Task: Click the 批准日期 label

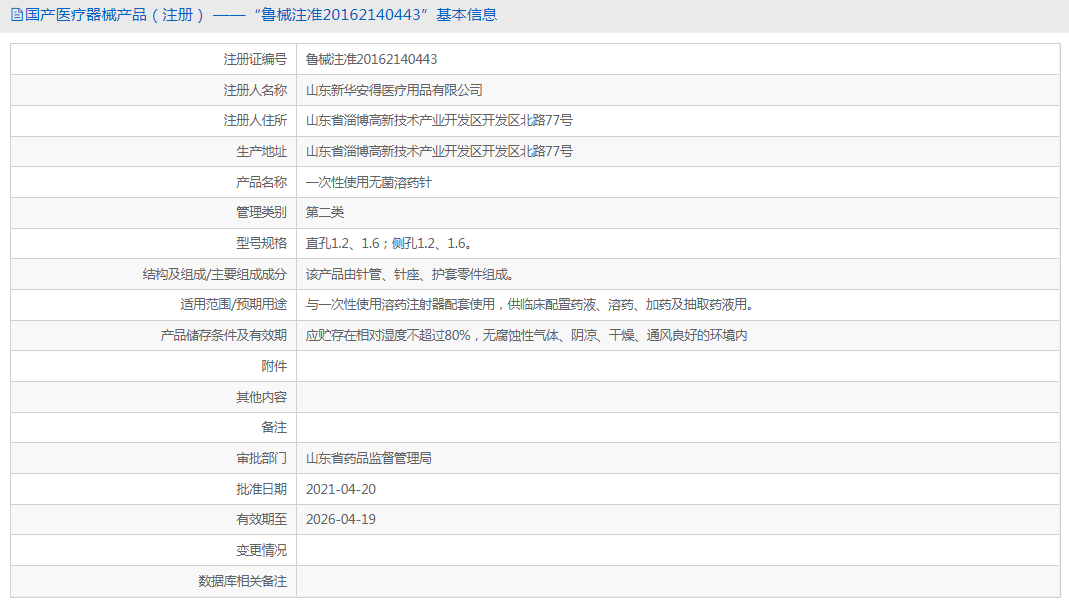Action: [261, 489]
